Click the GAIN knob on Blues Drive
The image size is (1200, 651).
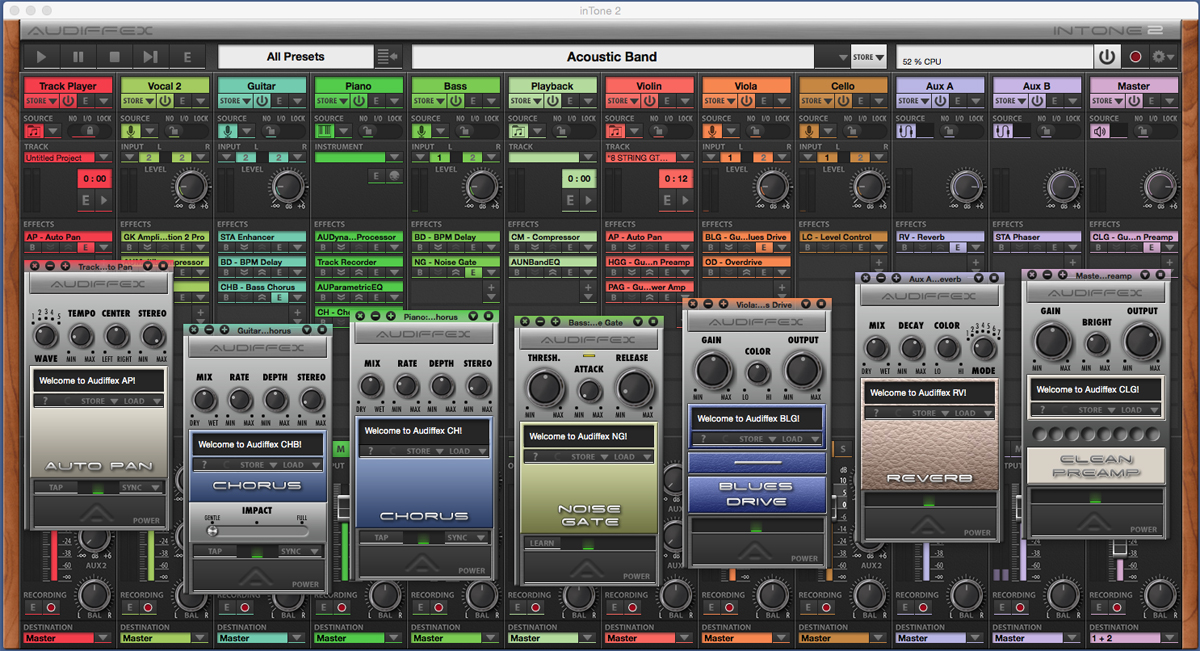(714, 370)
